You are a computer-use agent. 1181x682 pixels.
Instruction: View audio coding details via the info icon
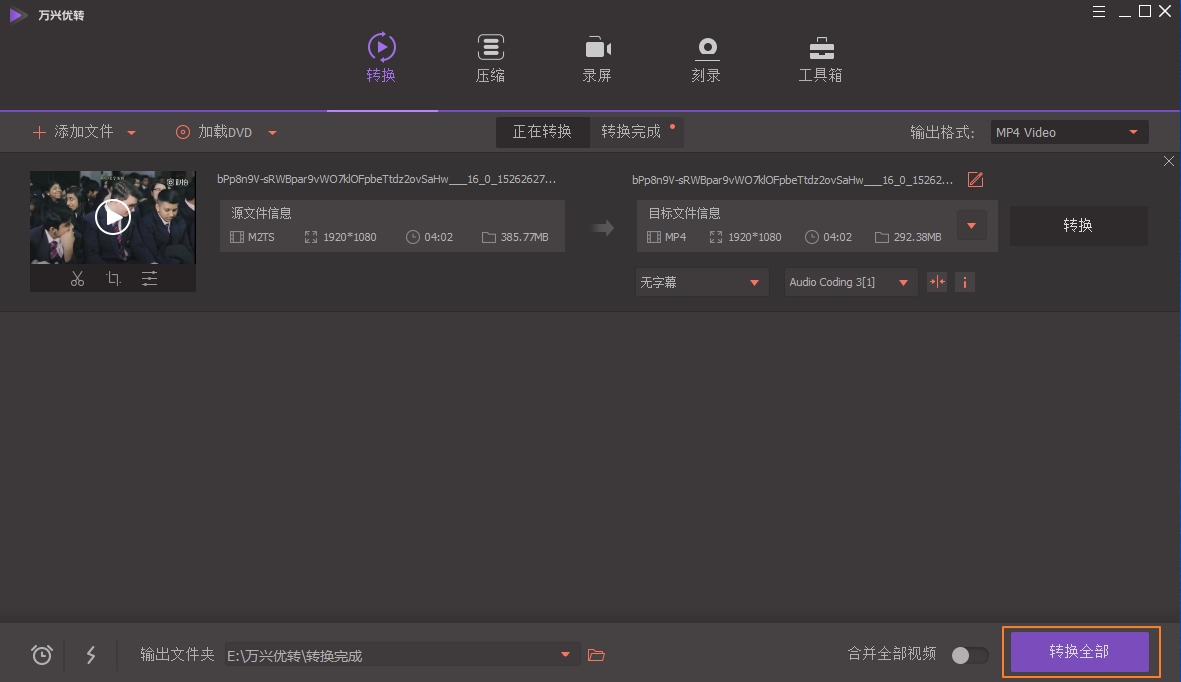click(x=964, y=282)
